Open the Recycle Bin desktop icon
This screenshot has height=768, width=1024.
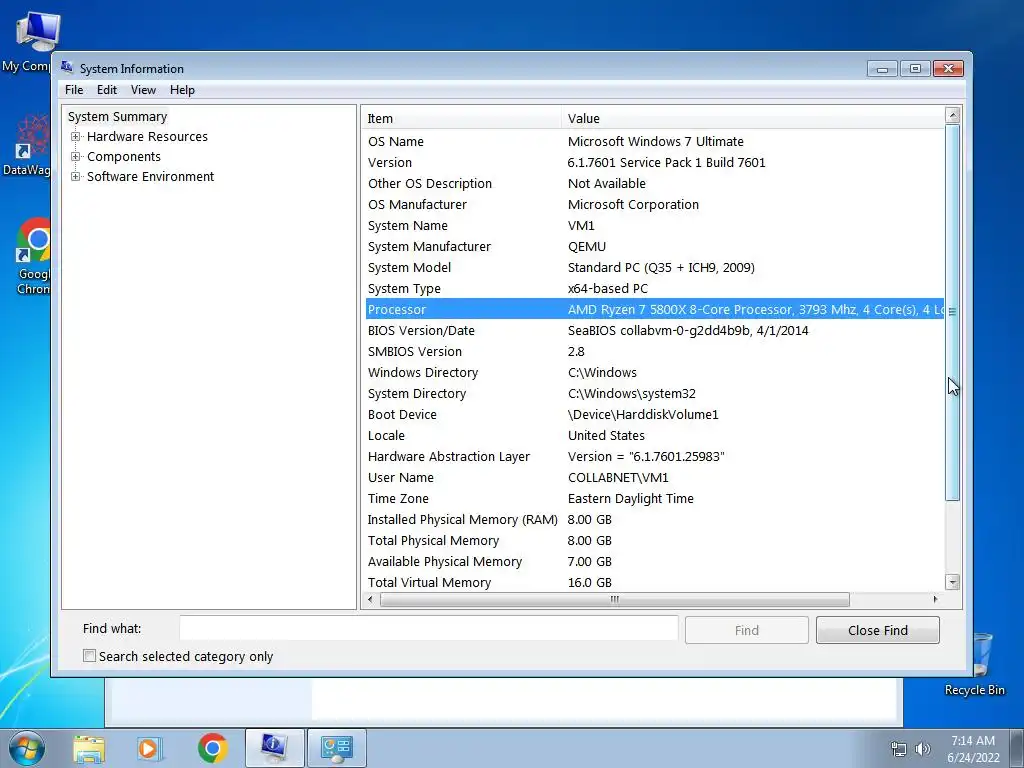974,665
